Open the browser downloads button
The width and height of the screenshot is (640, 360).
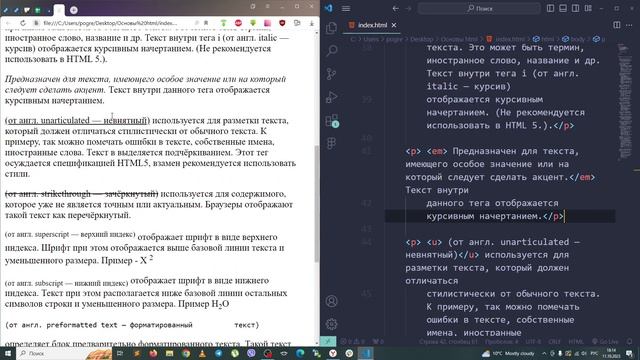pos(311,23)
